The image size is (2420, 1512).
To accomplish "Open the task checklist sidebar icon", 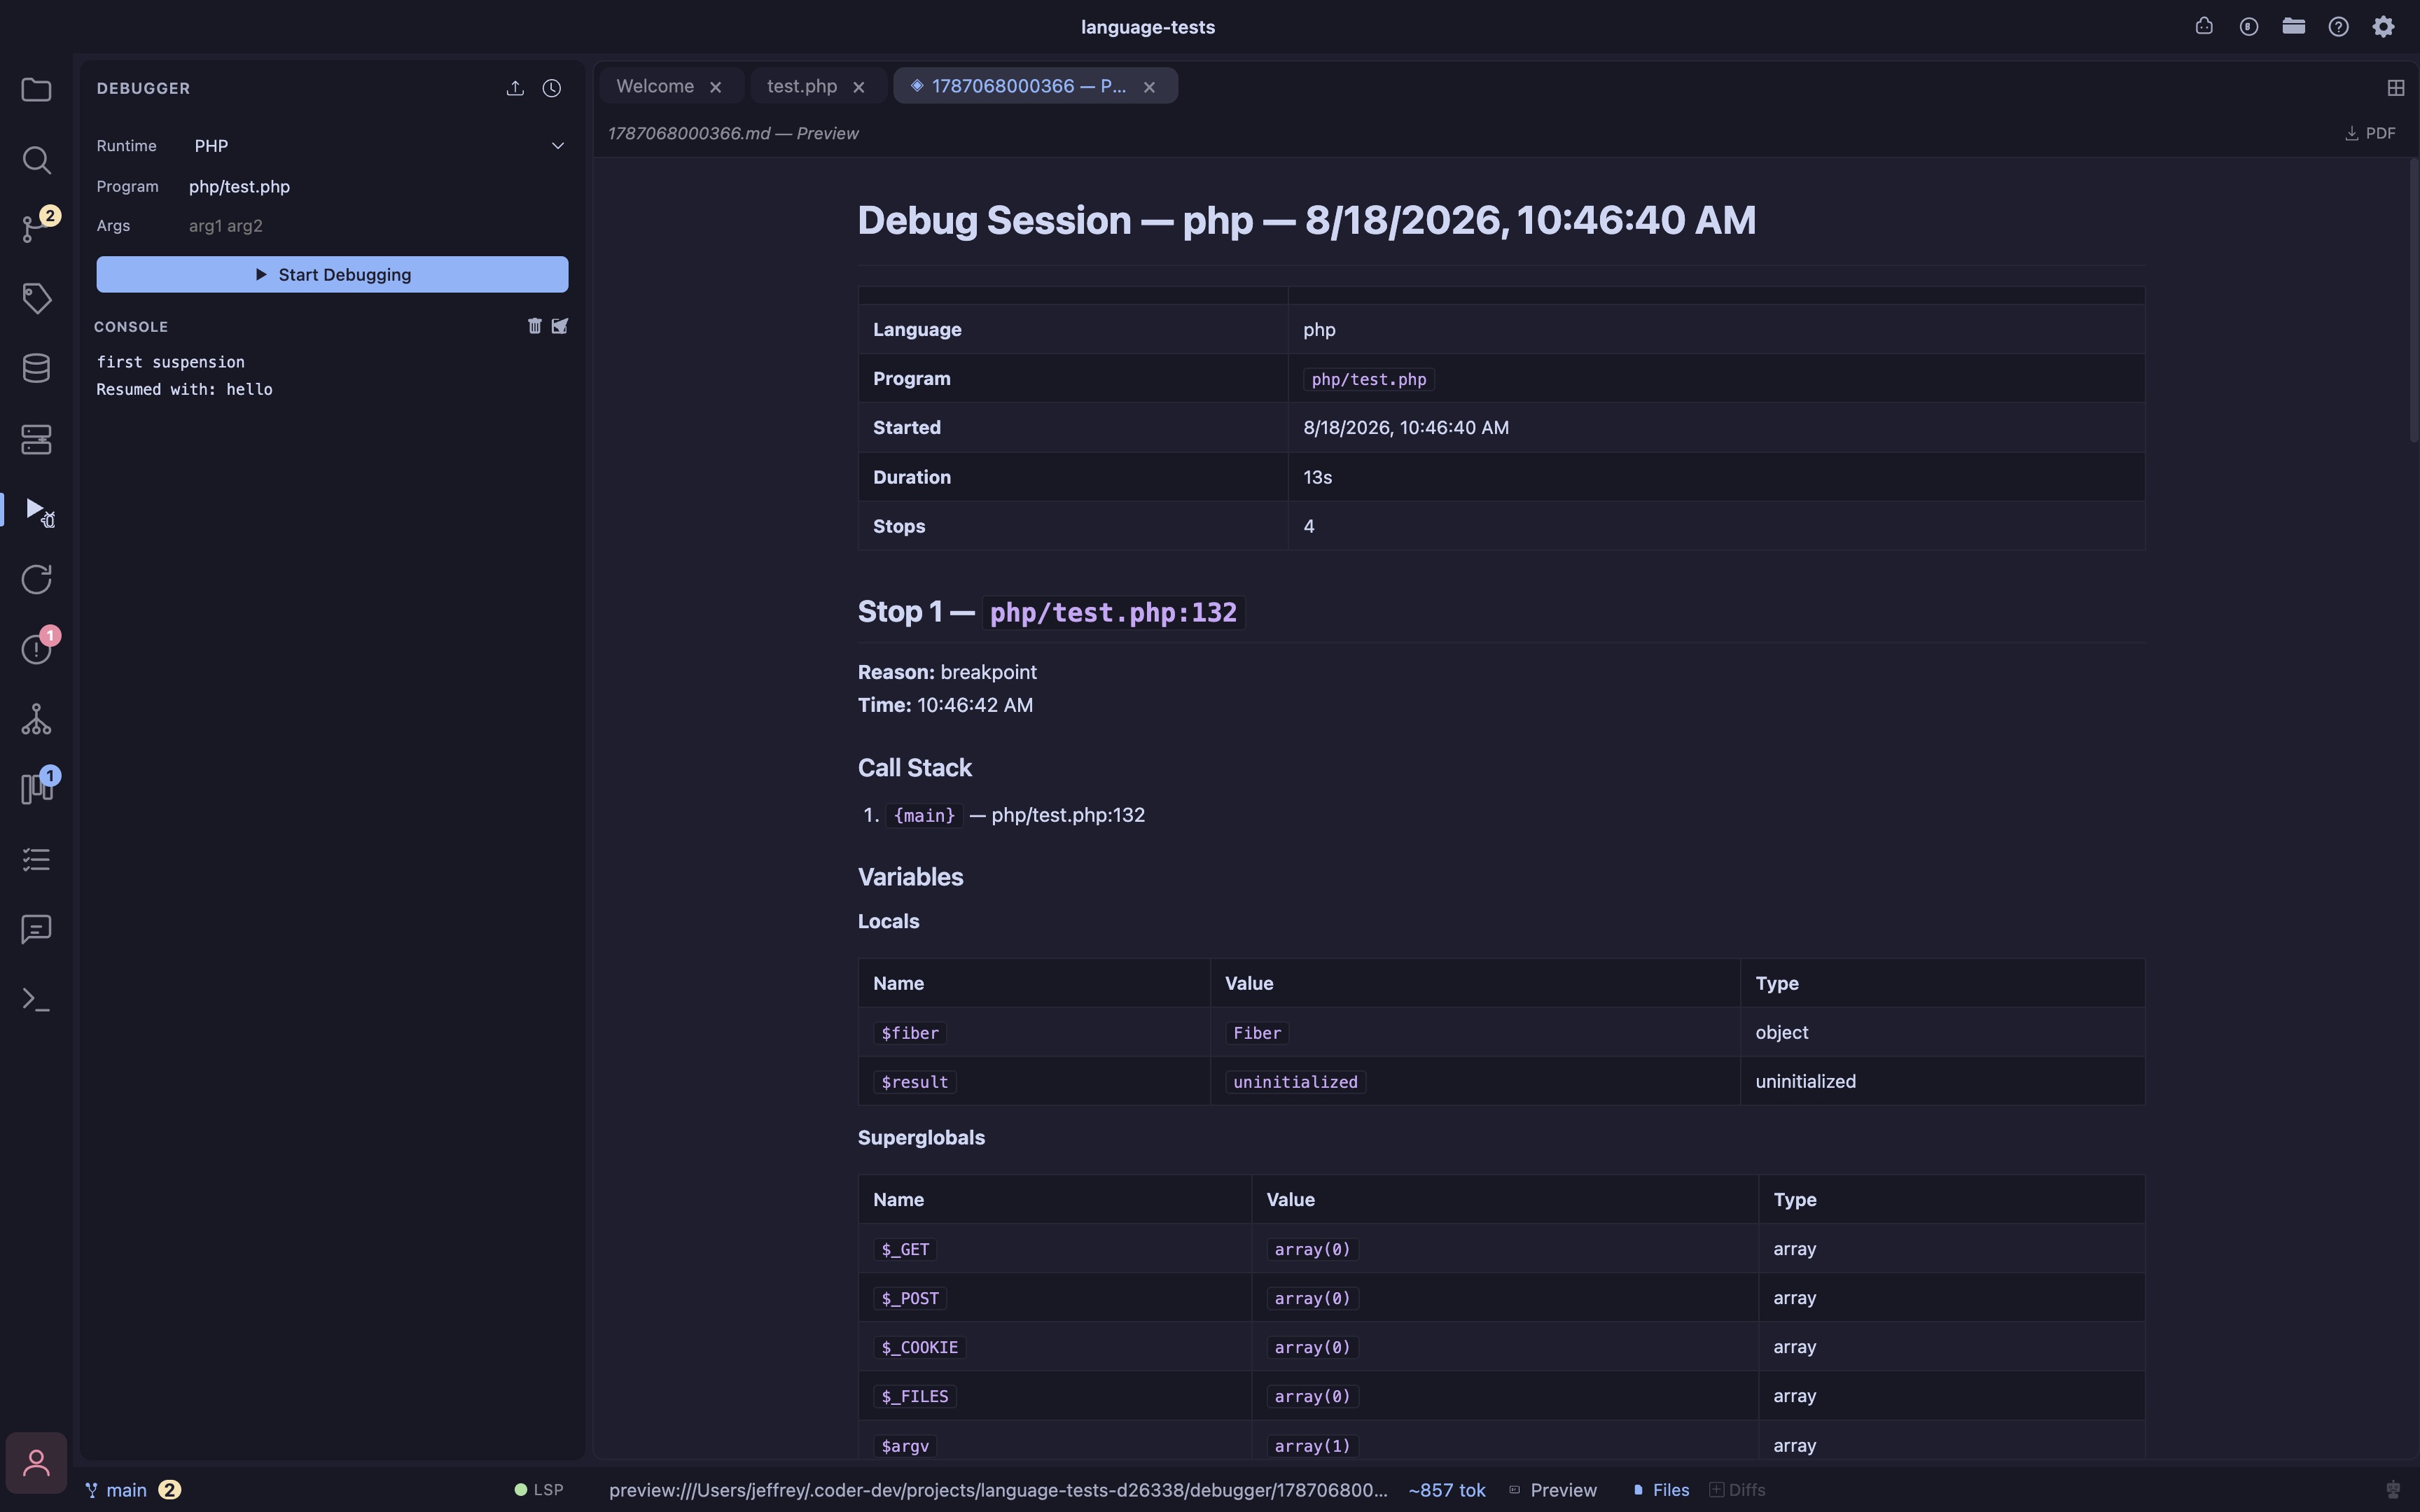I will (x=36, y=859).
